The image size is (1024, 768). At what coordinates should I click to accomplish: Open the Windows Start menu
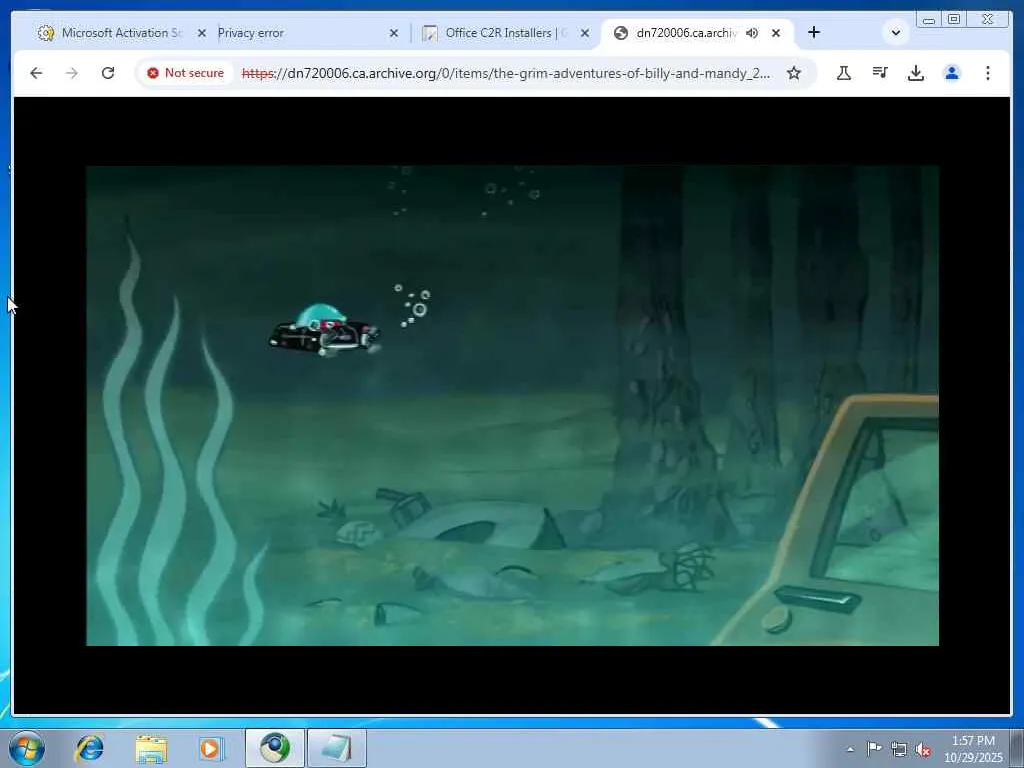pos(27,748)
